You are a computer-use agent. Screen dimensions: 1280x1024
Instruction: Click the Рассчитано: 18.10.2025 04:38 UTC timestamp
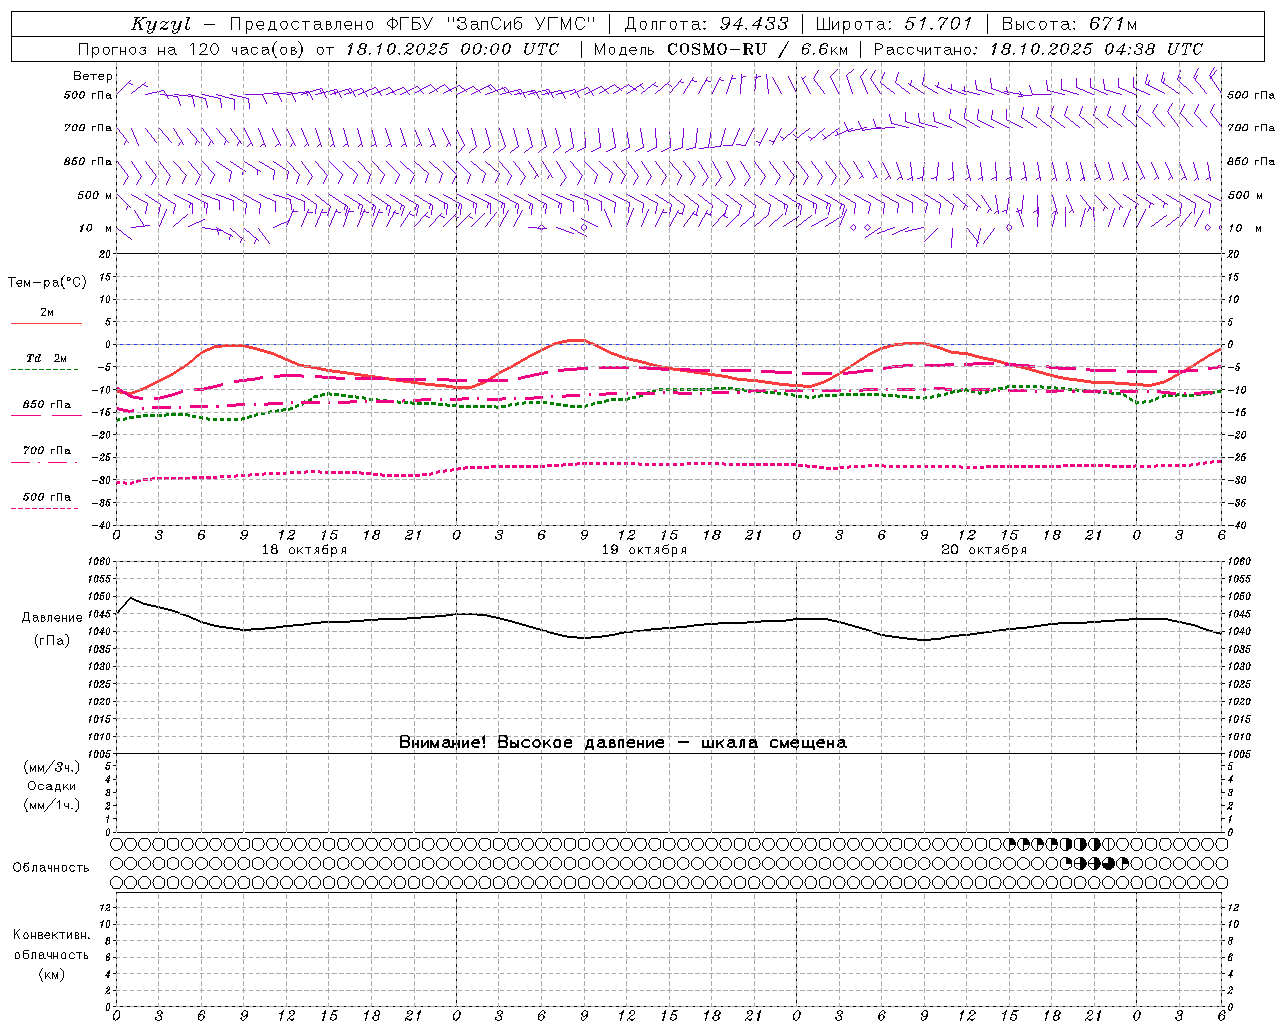pyautogui.click(x=1038, y=49)
